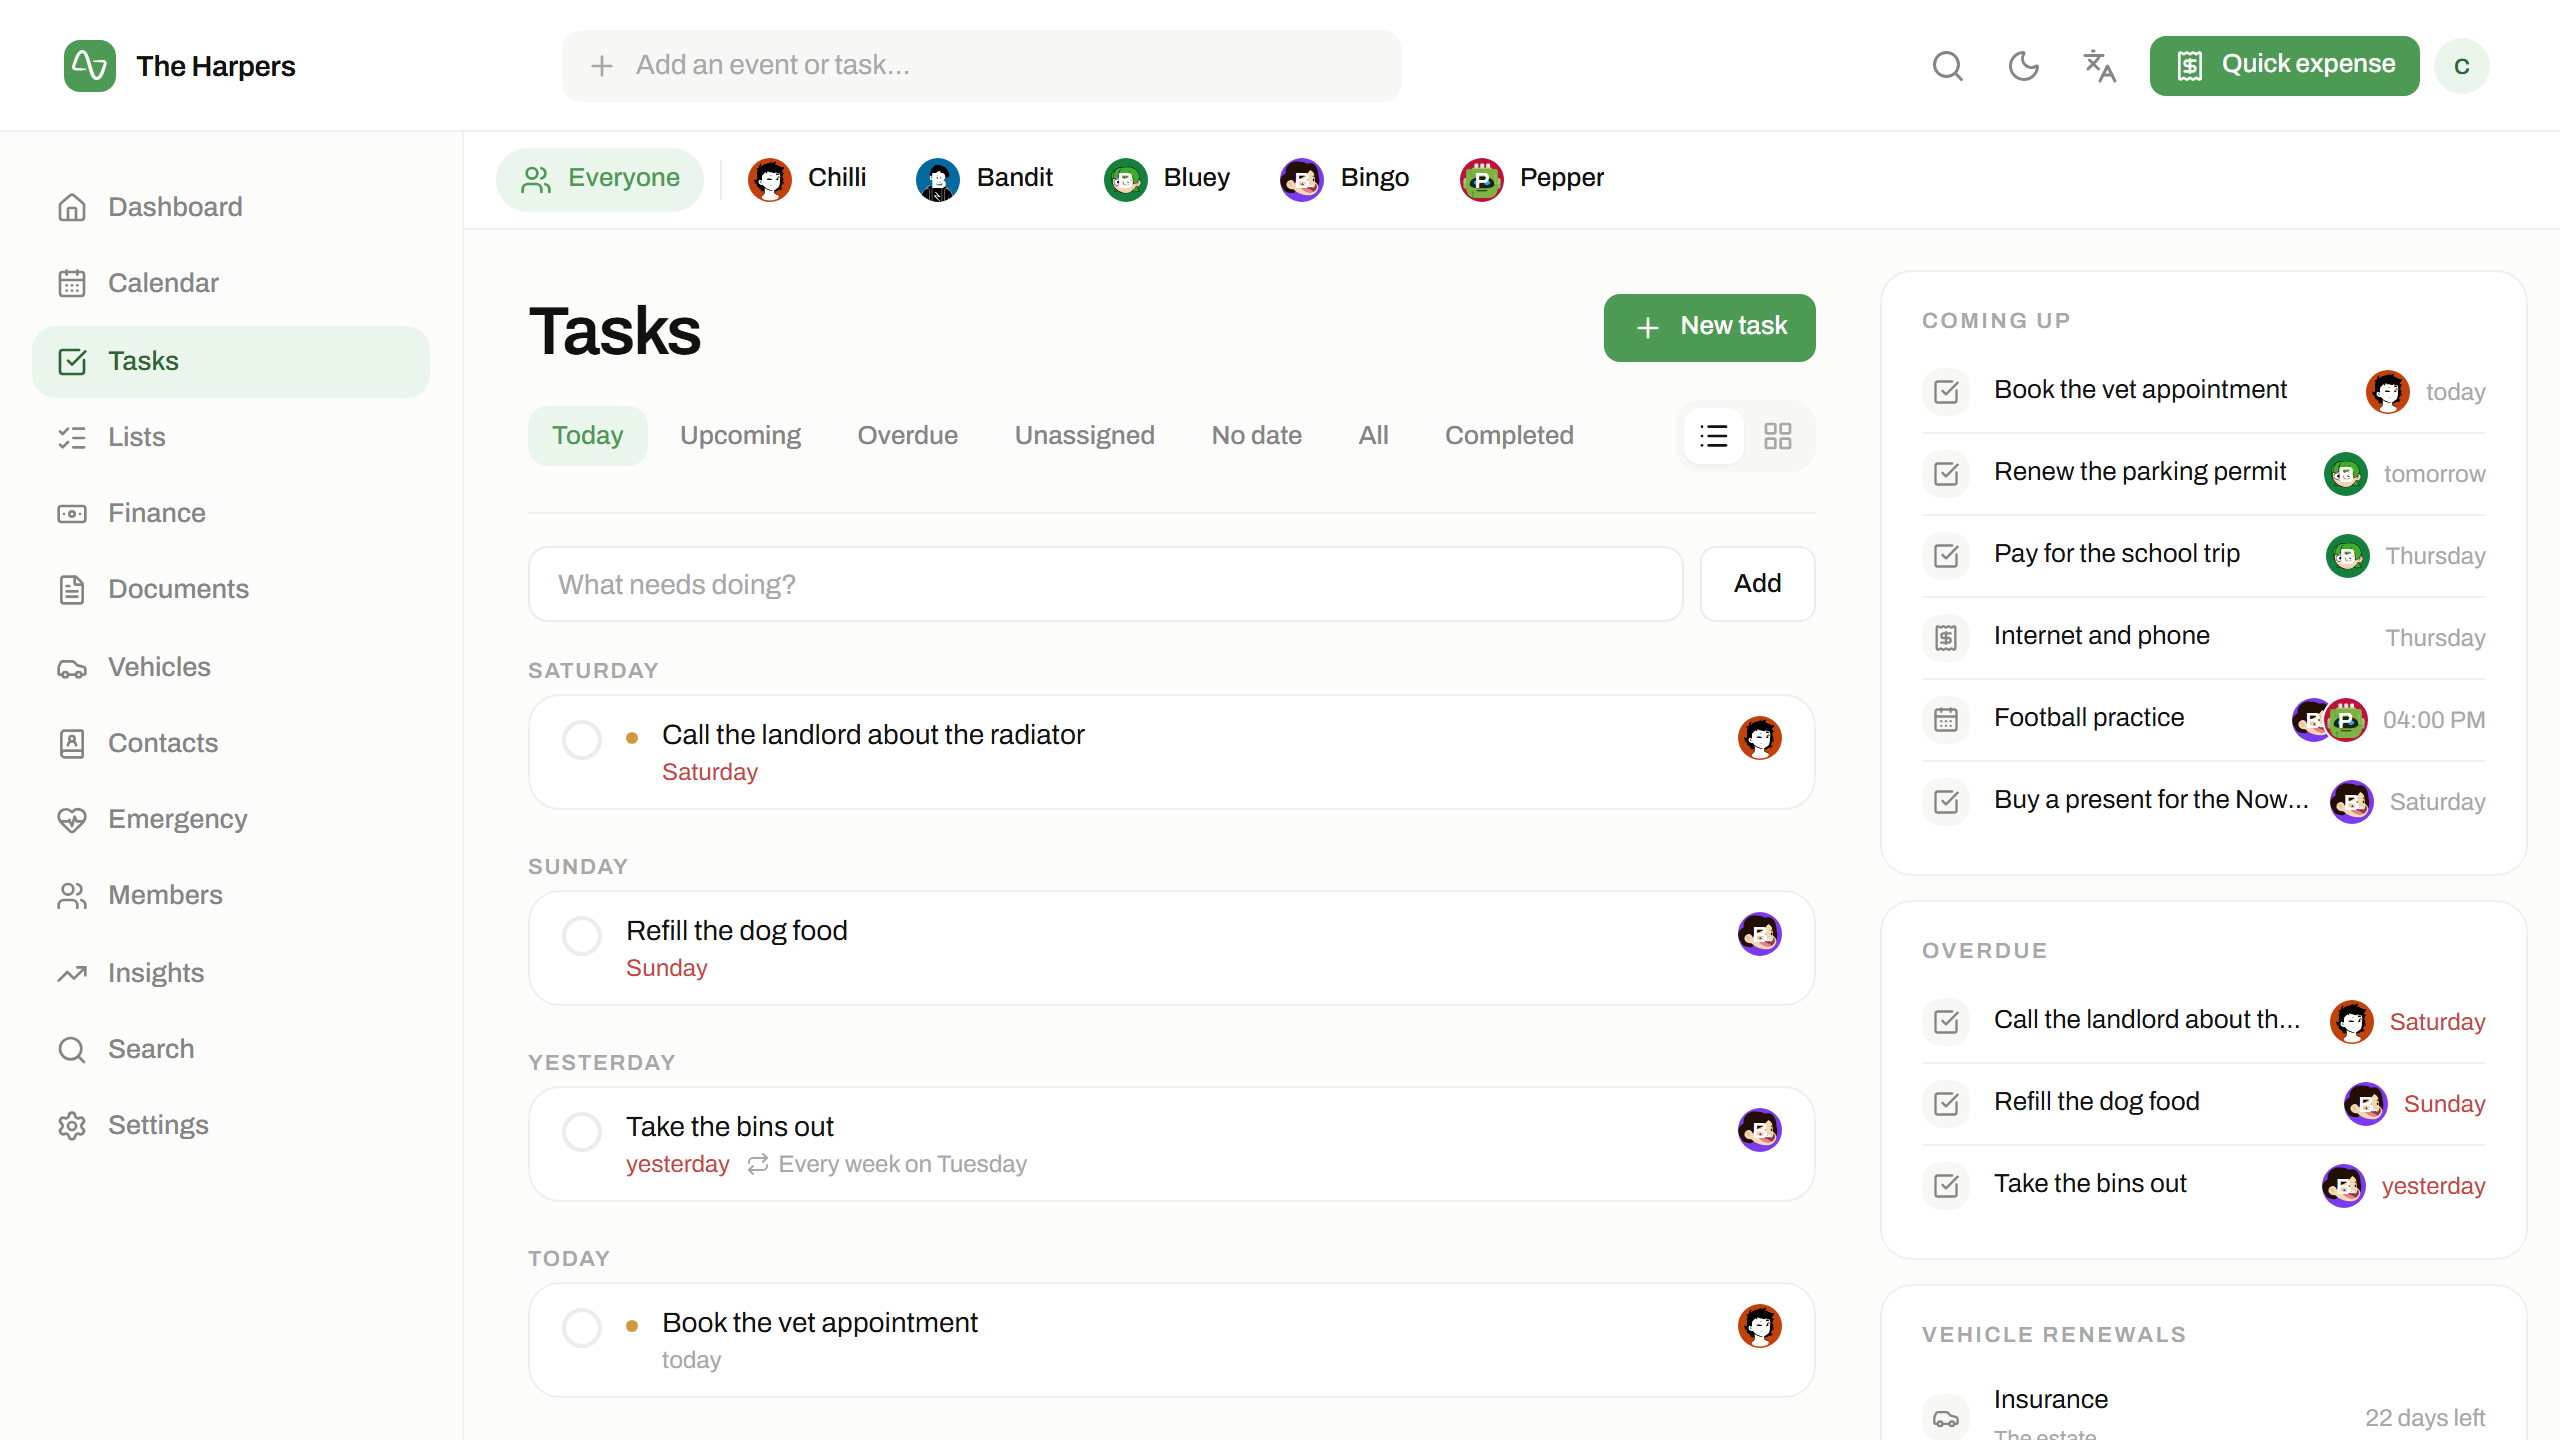Open Football practice in Coming Up
Viewport: 2560px width, 1440px height.
(2203, 719)
